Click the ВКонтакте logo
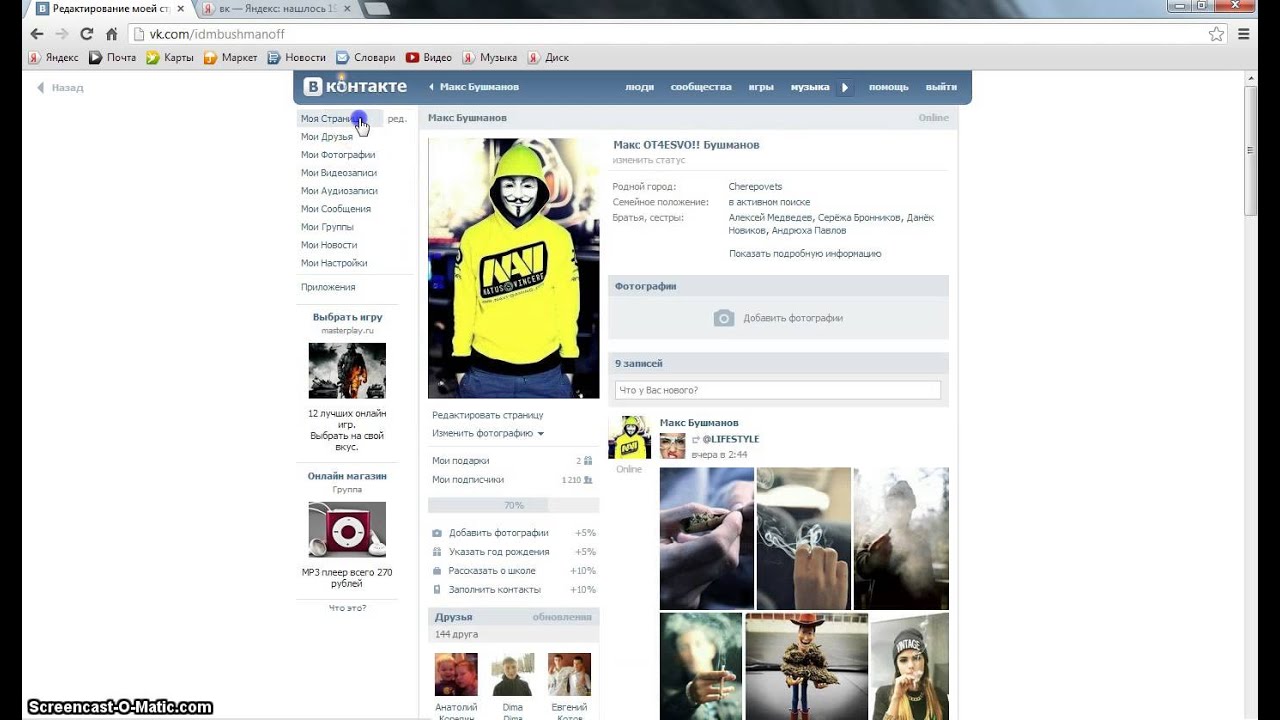1280x720 pixels. (x=355, y=86)
